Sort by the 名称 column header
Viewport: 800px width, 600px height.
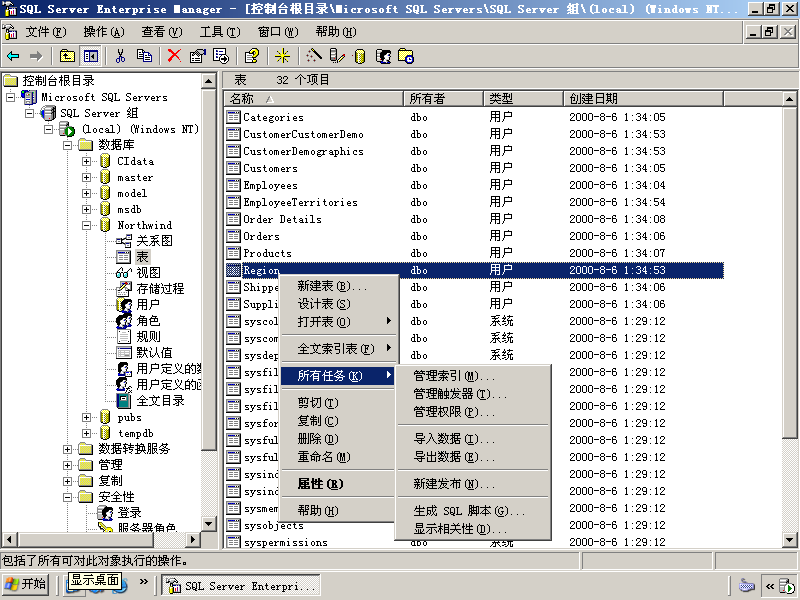(314, 98)
